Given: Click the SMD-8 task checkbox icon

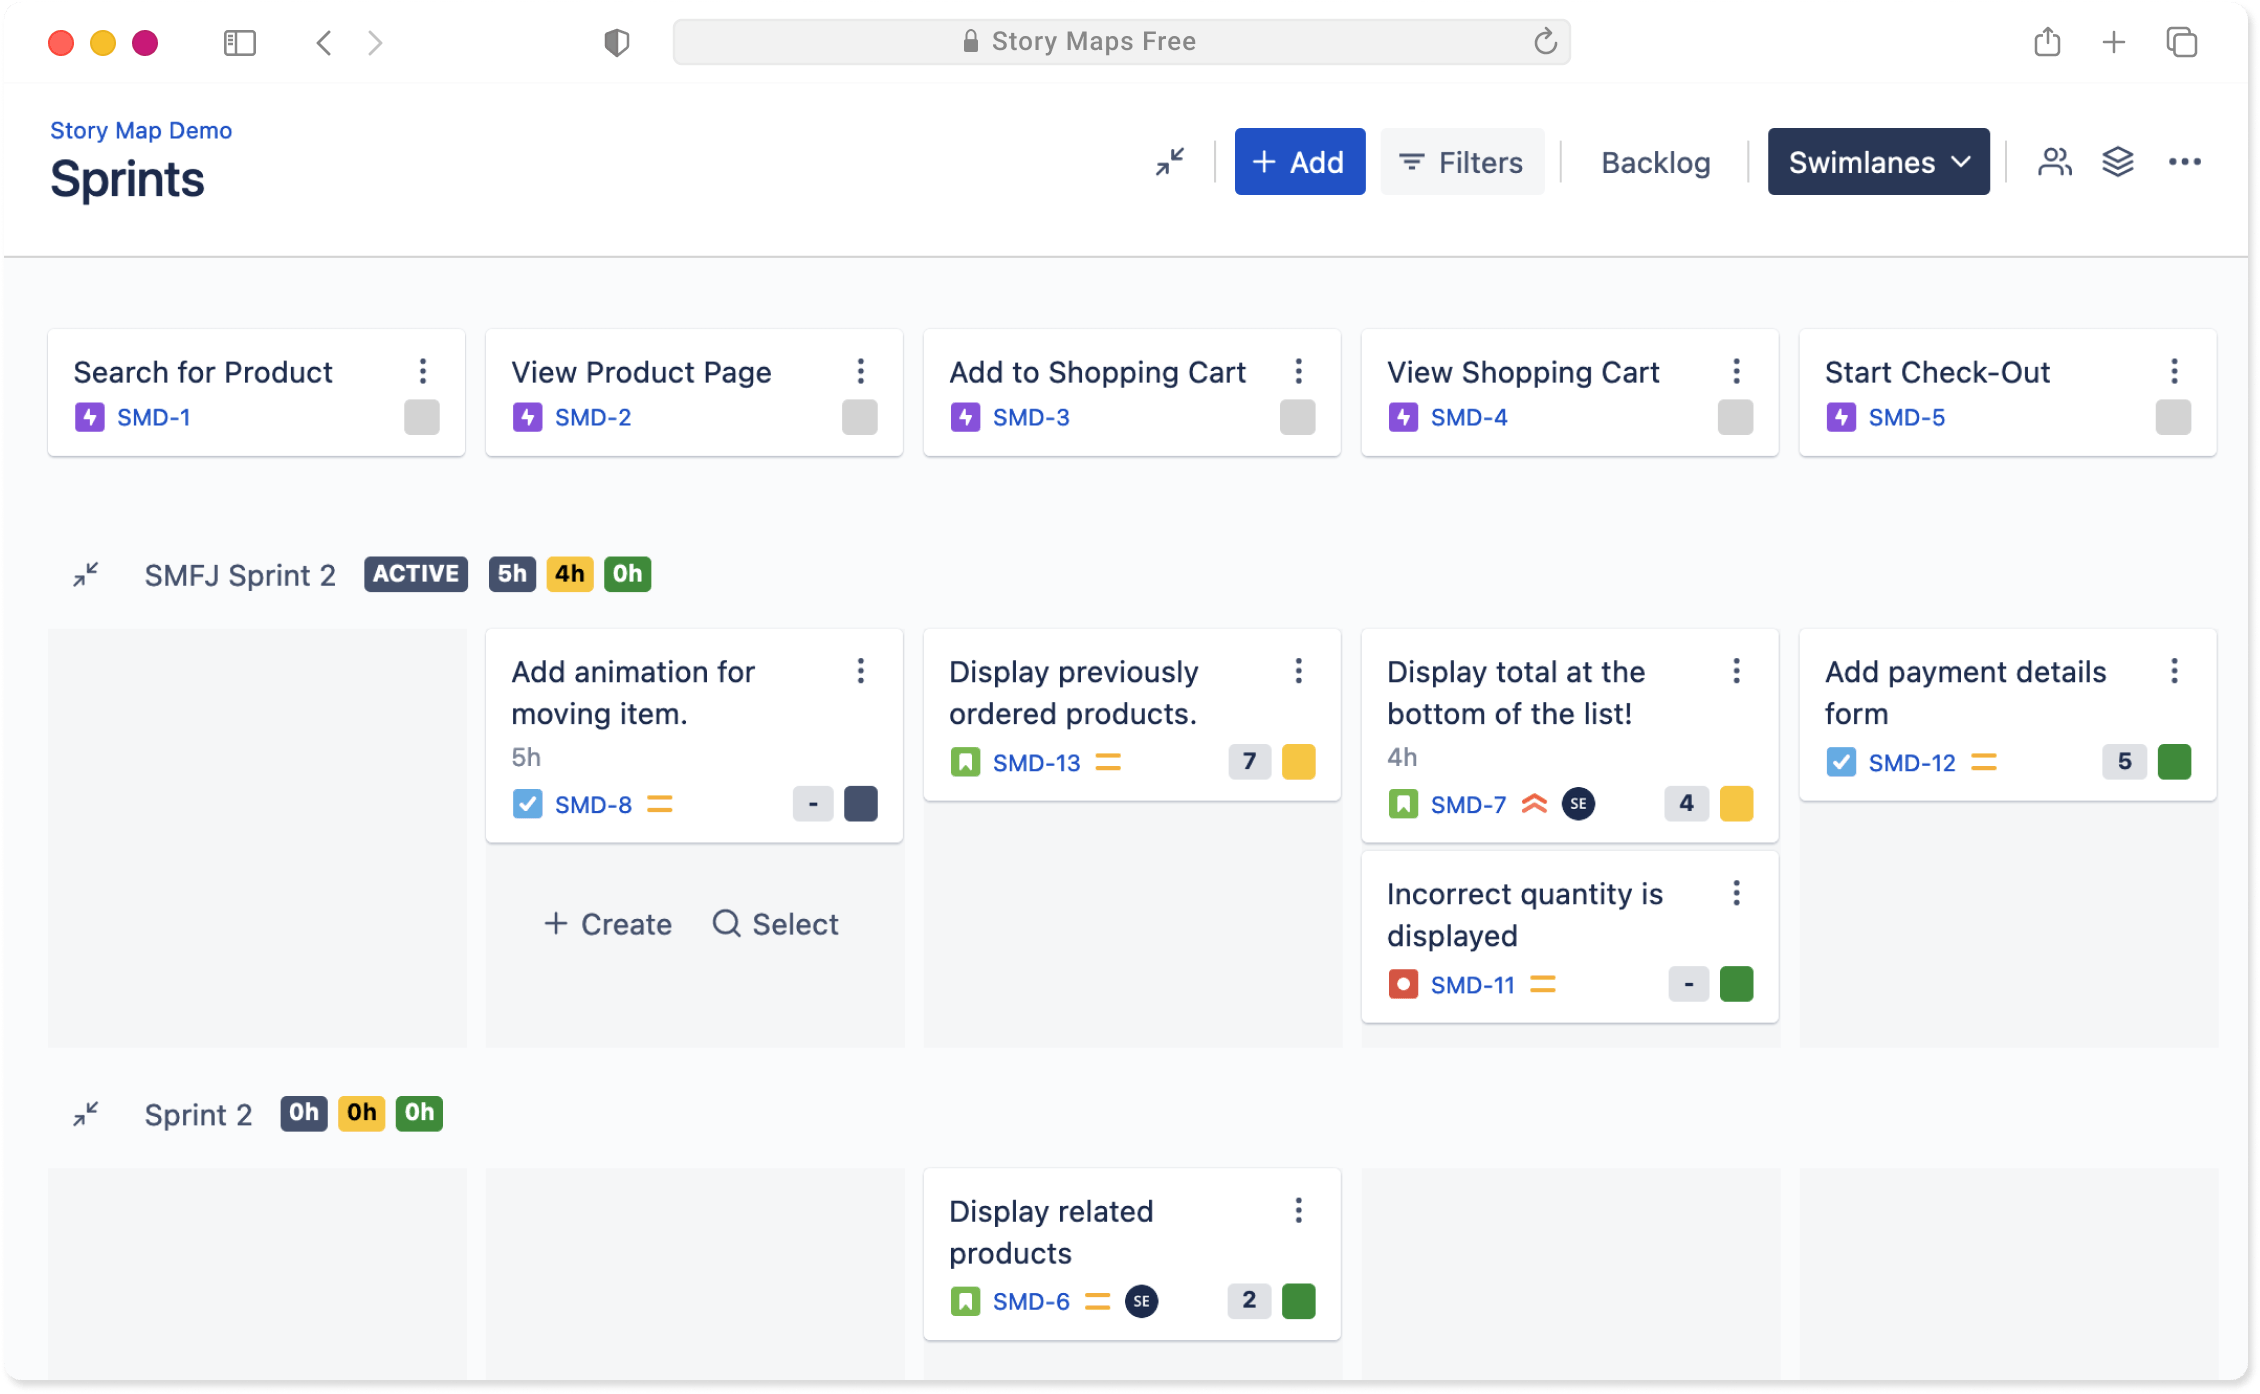Looking at the screenshot, I should click(527, 805).
